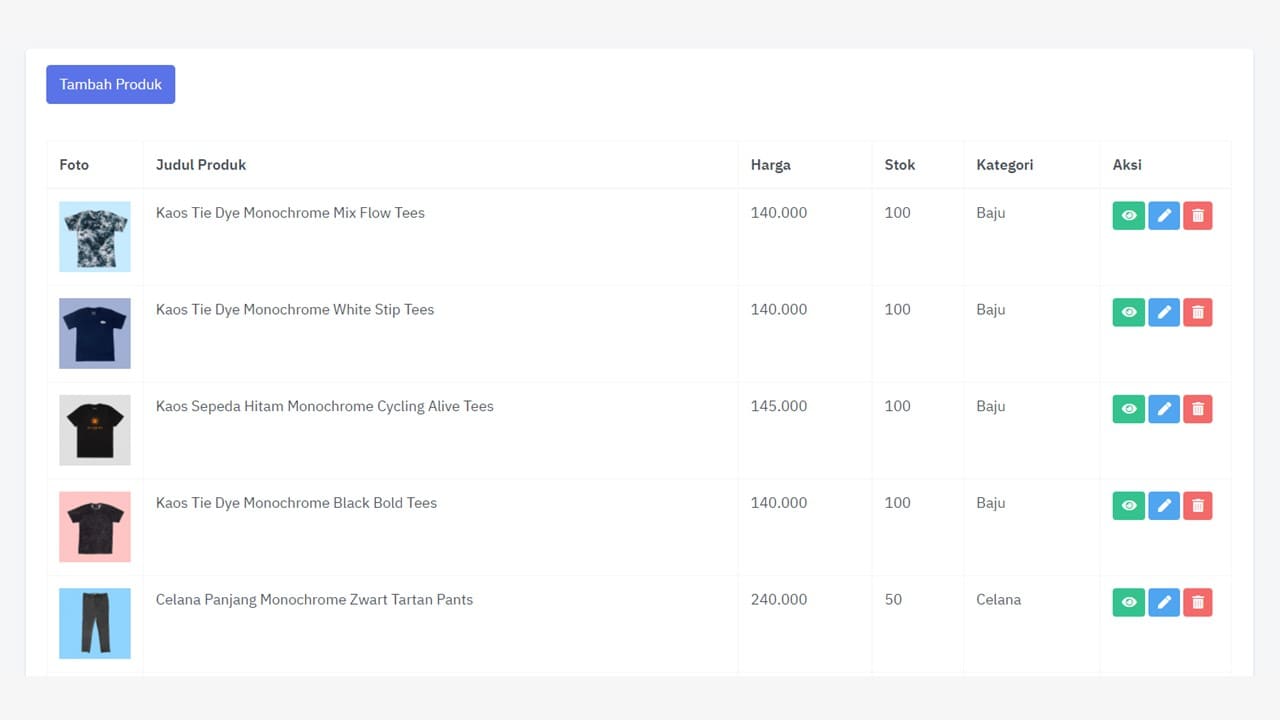View details of Mix Flow Tees product

[1128, 216]
